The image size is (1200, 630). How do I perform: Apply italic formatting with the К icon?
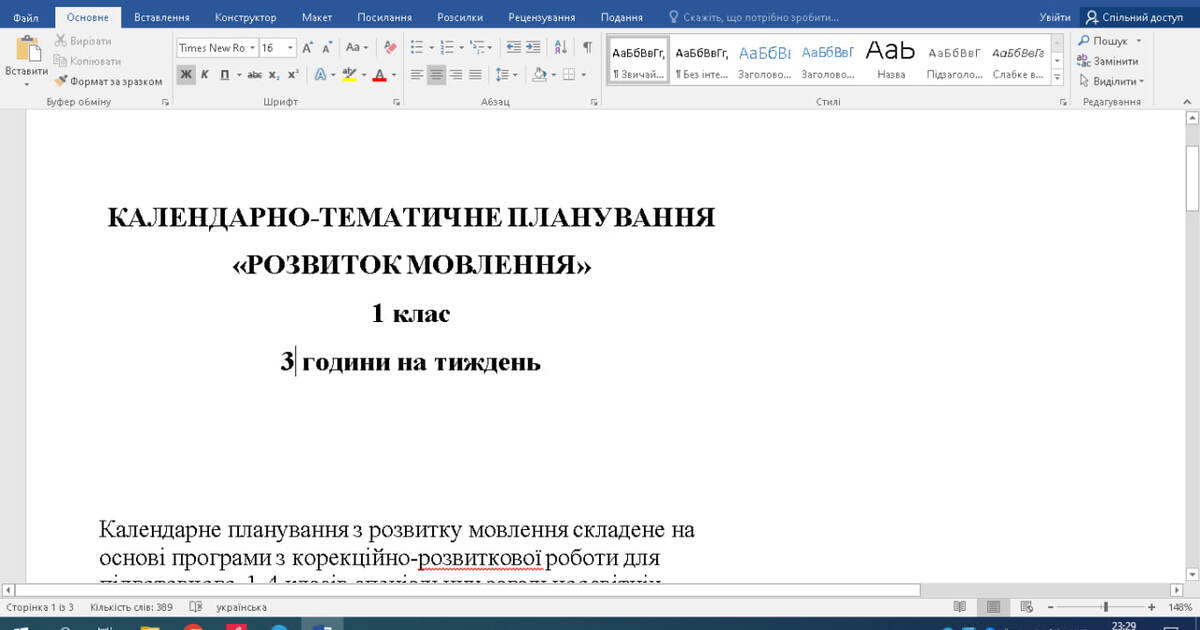pos(203,75)
